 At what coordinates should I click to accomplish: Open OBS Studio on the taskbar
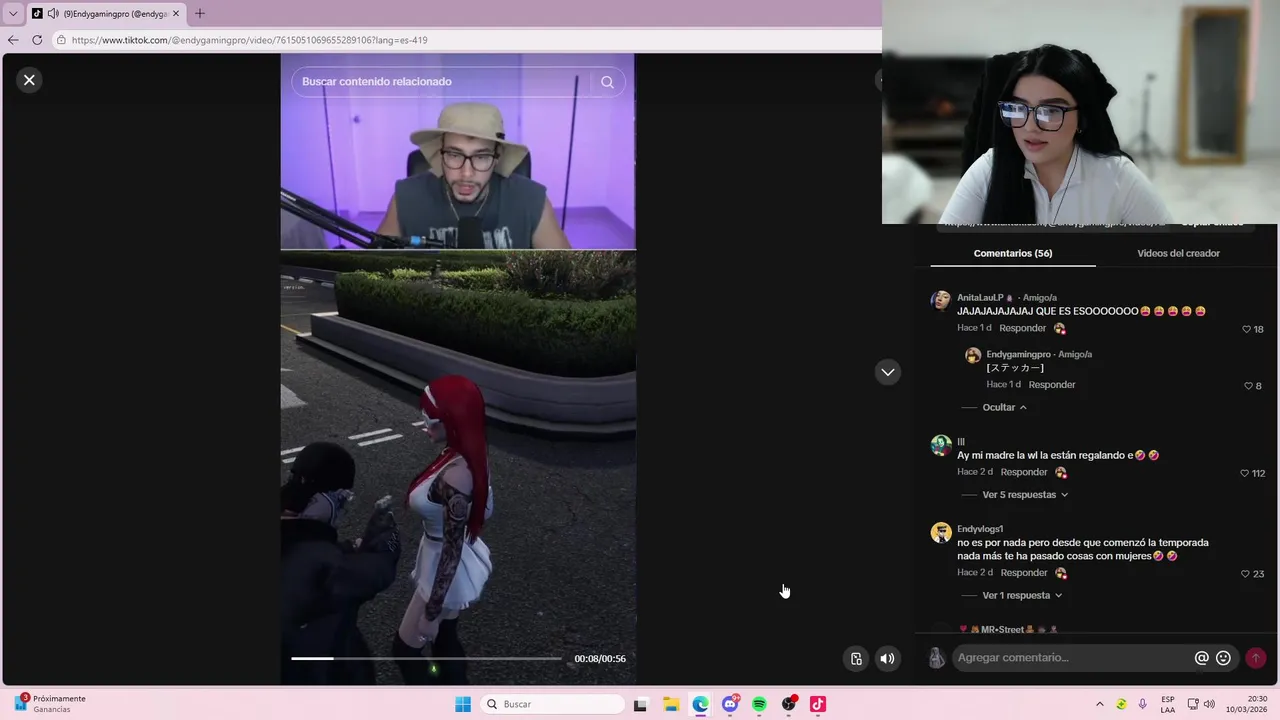click(x=789, y=704)
